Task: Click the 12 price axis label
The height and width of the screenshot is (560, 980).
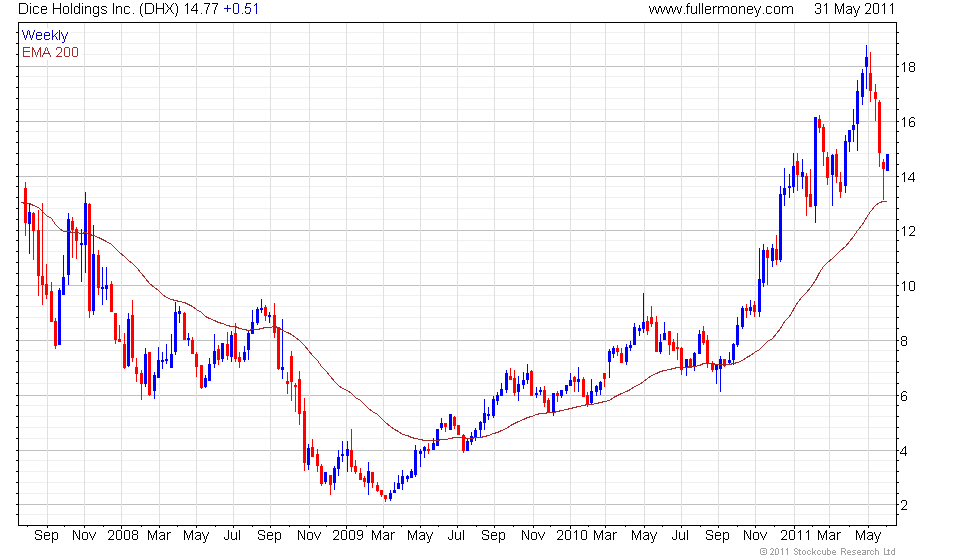Action: coord(908,231)
